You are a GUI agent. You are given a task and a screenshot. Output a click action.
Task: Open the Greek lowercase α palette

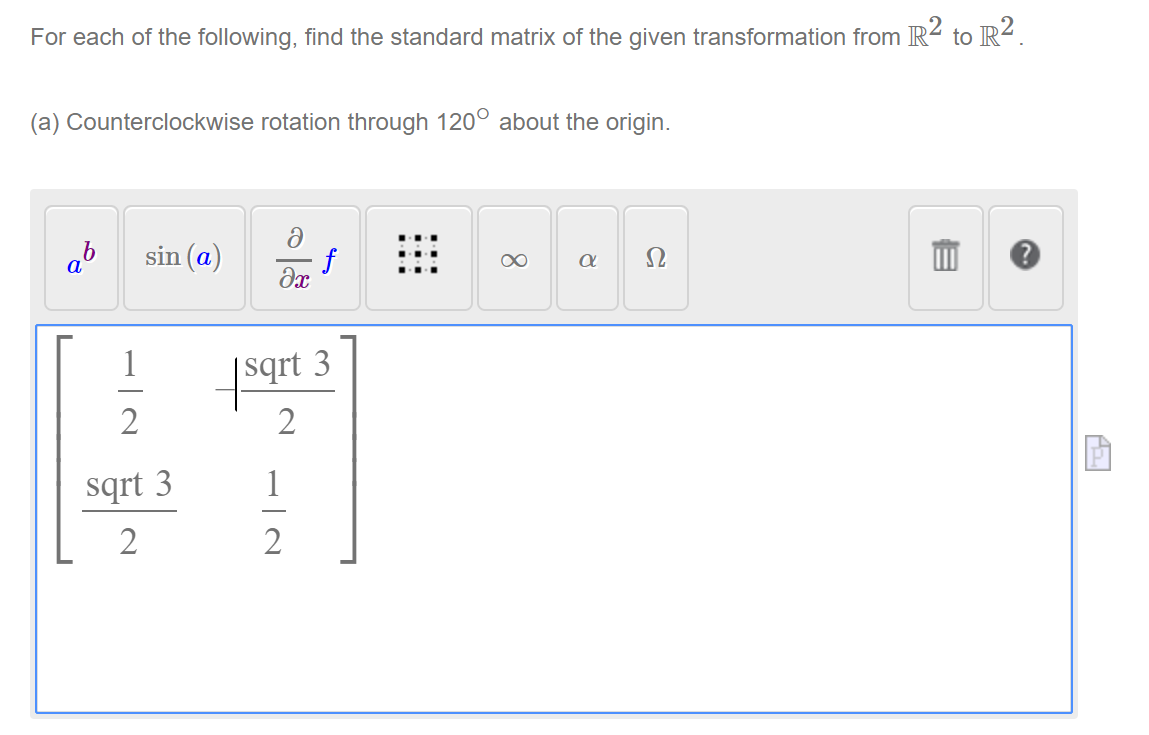pos(587,257)
